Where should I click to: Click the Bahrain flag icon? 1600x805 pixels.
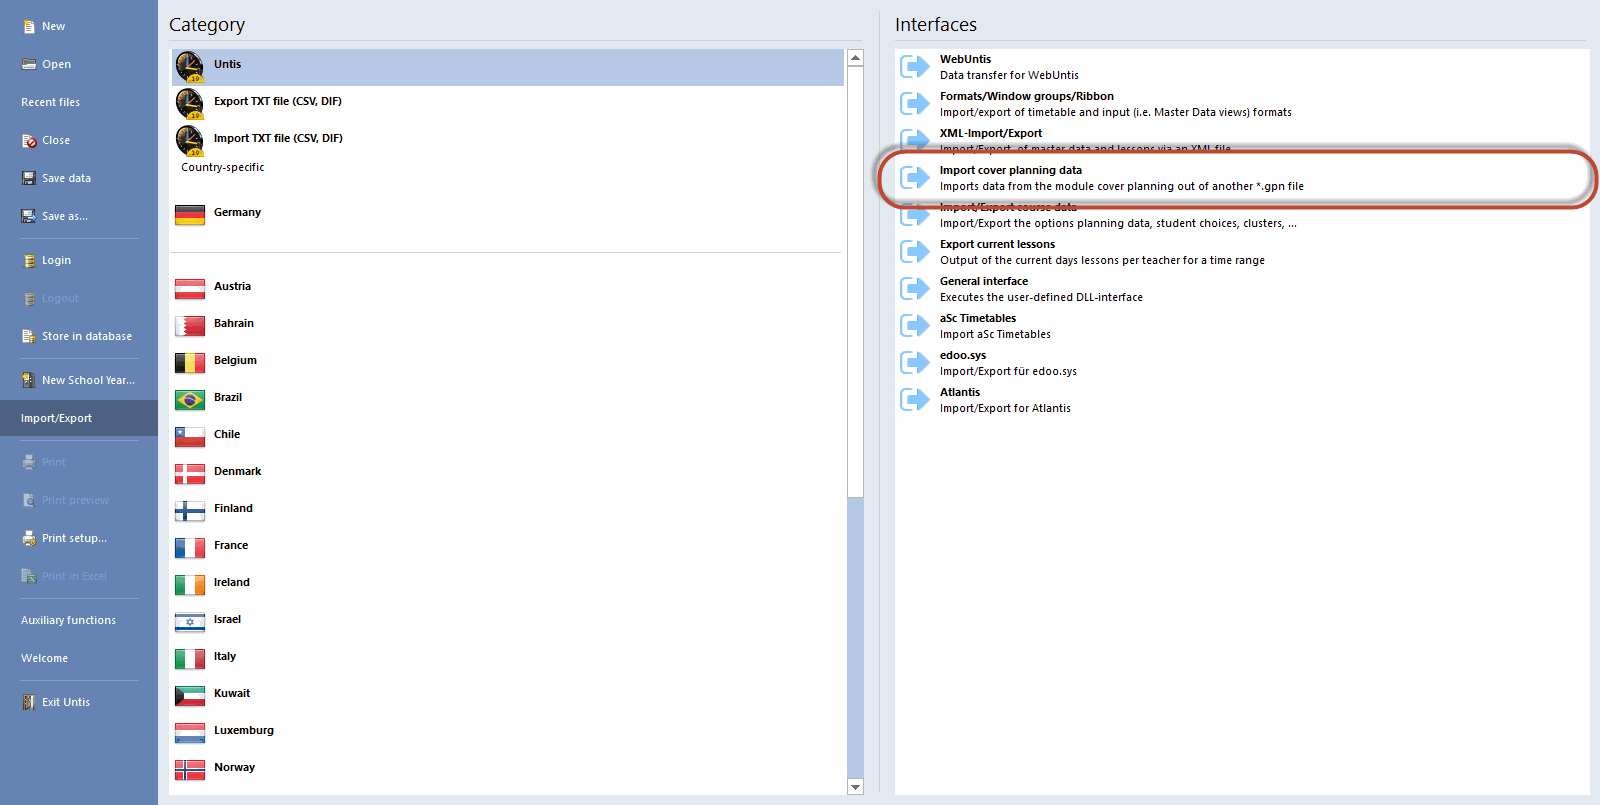[x=190, y=326]
